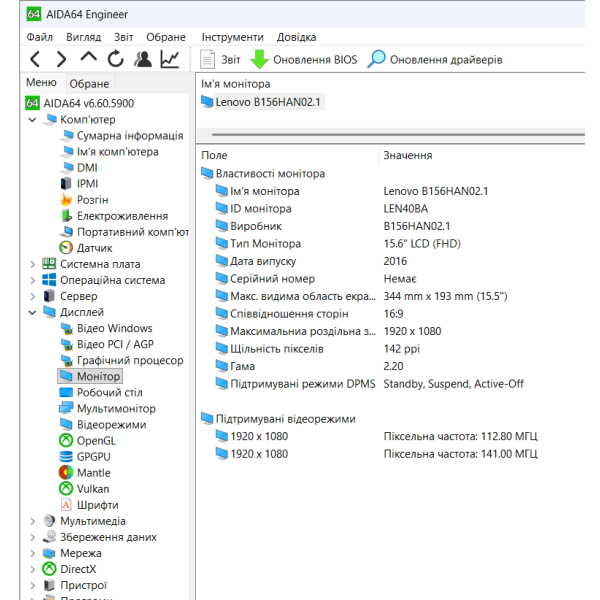Click the Властивості монітора group header

(x=263, y=174)
